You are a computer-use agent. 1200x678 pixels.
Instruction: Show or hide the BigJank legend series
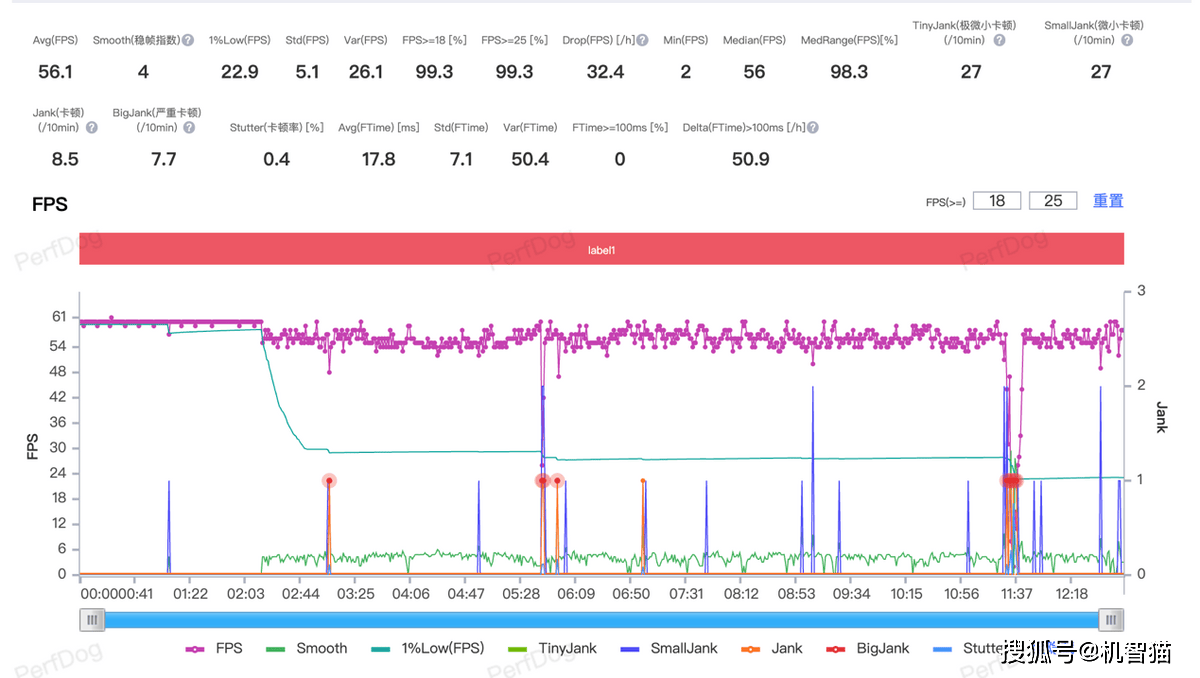point(868,648)
